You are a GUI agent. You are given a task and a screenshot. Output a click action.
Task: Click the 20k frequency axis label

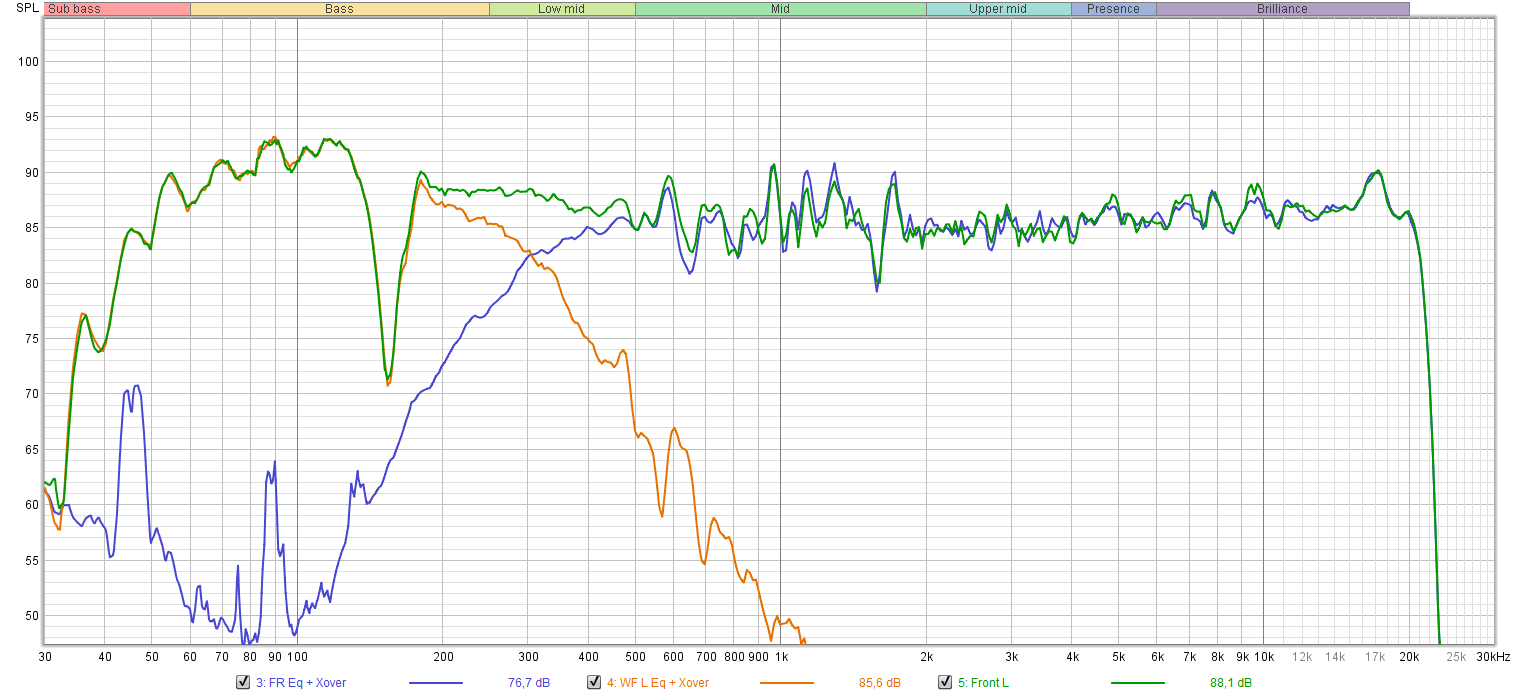pos(1409,657)
